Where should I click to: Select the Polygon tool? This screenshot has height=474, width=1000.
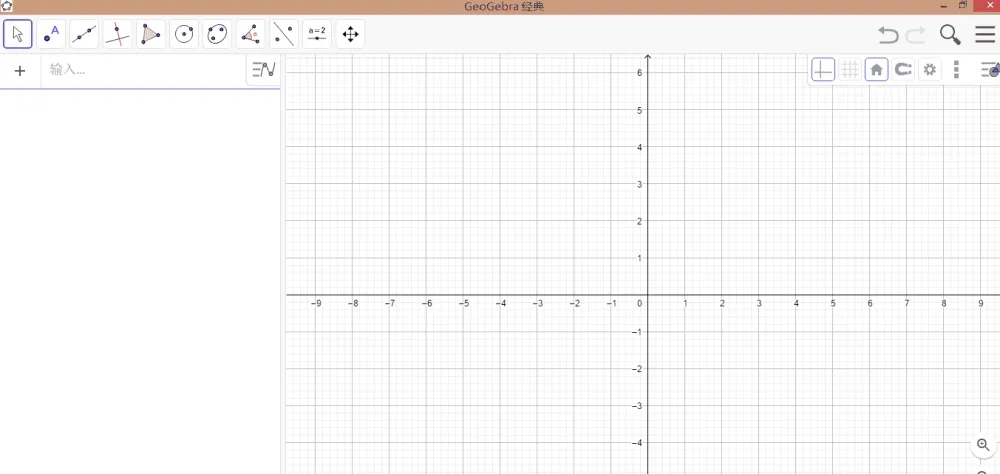pos(151,34)
